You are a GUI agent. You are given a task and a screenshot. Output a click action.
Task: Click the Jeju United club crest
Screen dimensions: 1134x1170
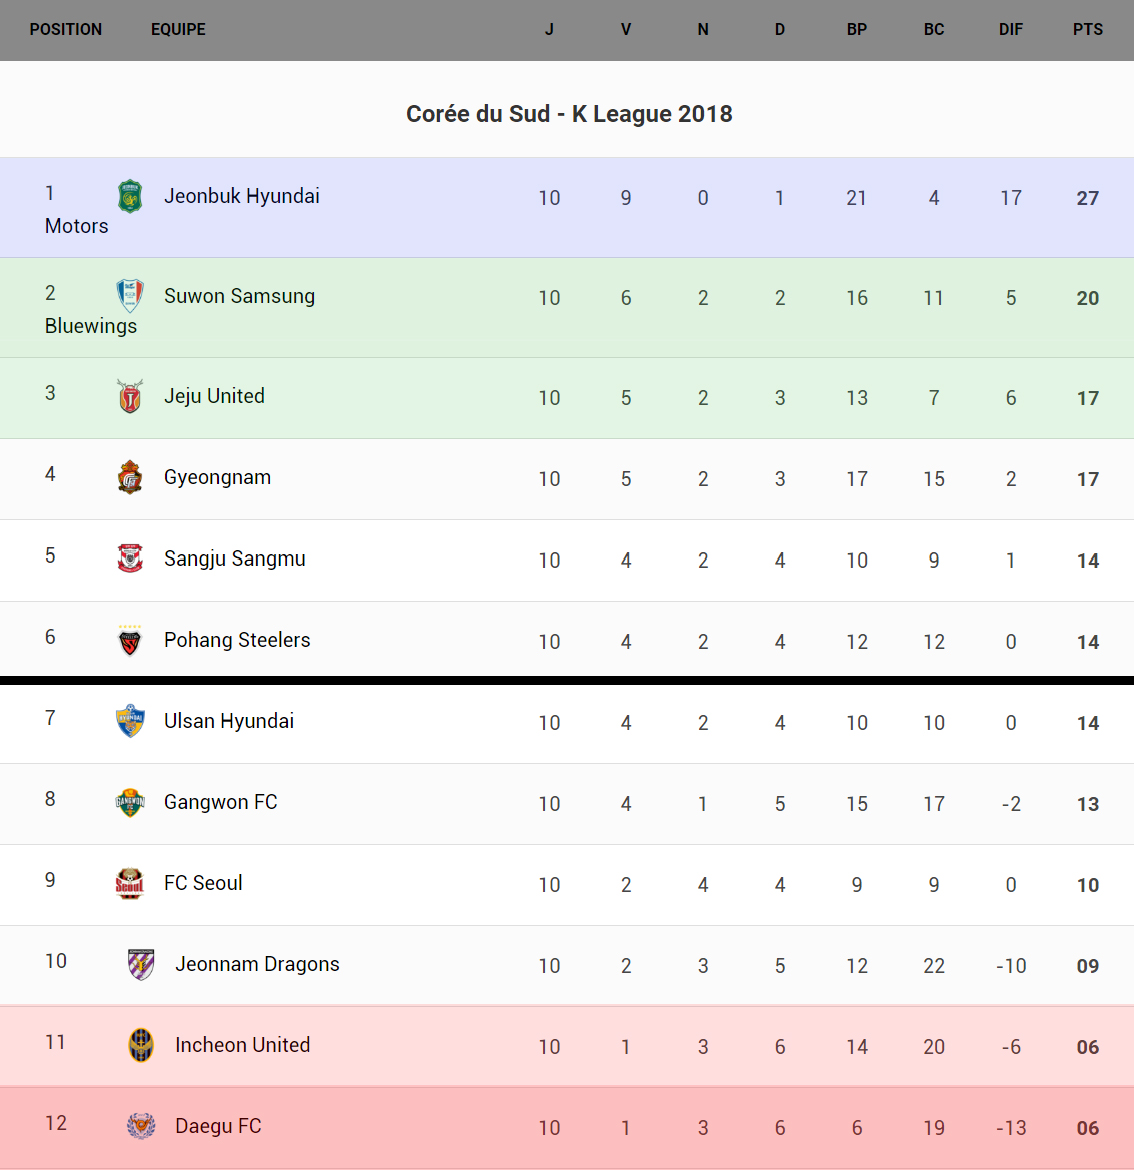(130, 396)
